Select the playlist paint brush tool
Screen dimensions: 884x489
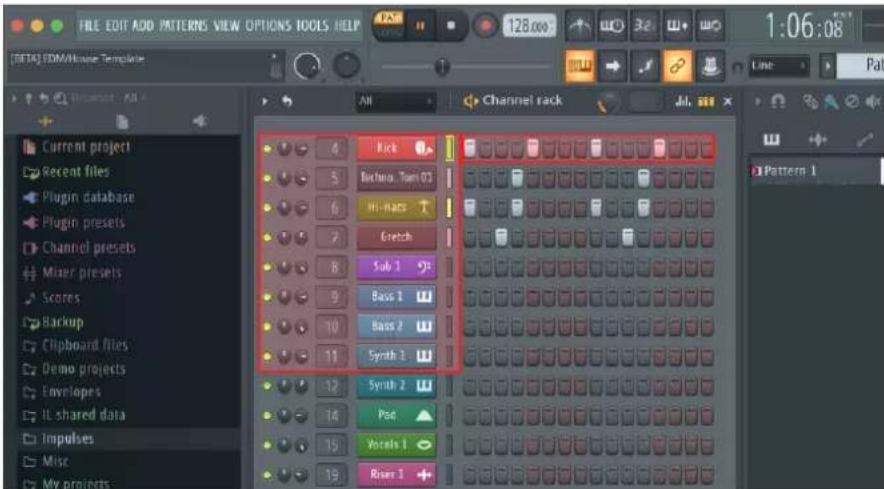[x=832, y=102]
